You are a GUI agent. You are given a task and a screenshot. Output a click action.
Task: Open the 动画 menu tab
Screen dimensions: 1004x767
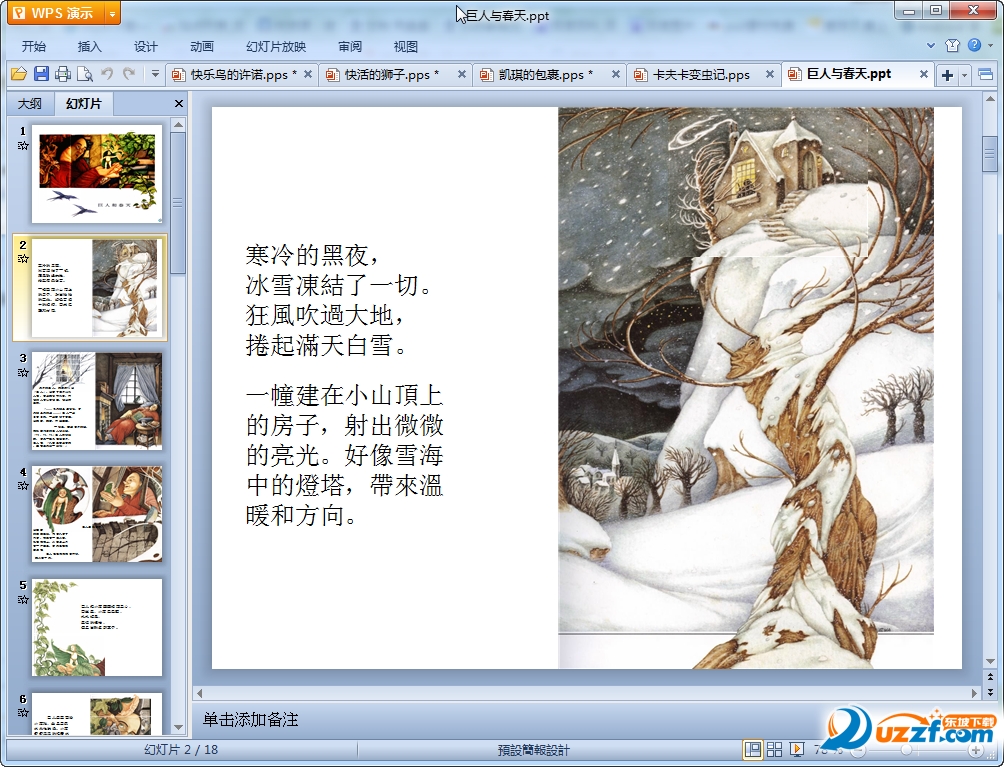(x=202, y=46)
